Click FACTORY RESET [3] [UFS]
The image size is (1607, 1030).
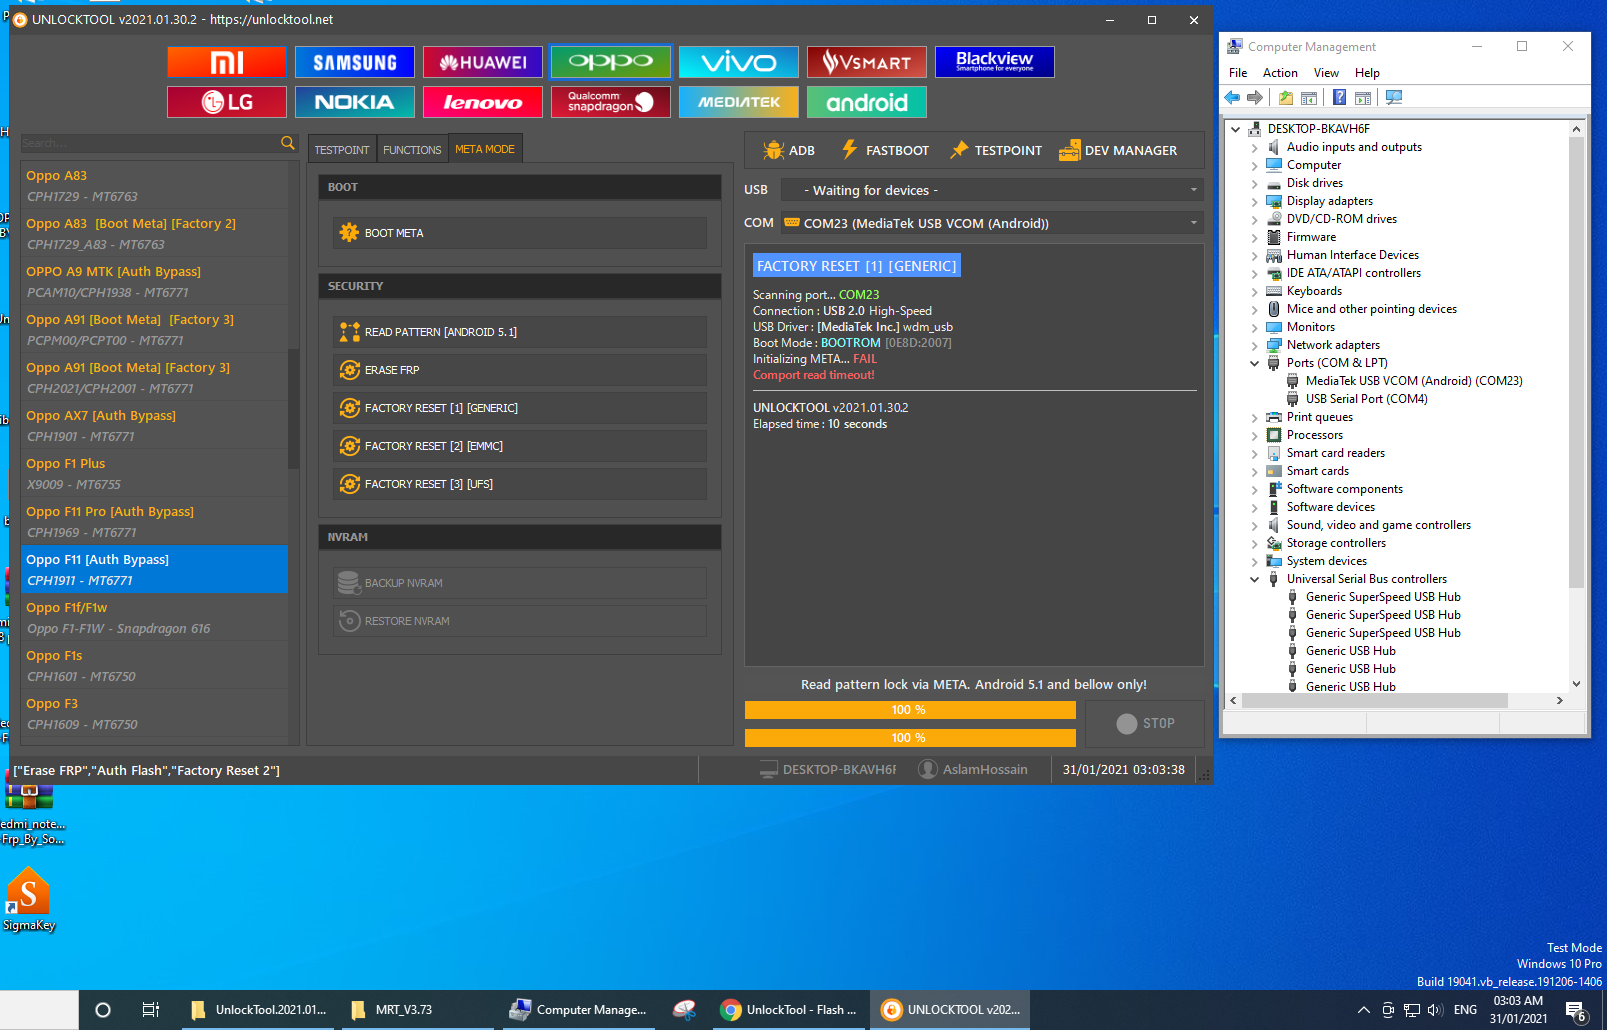click(520, 484)
